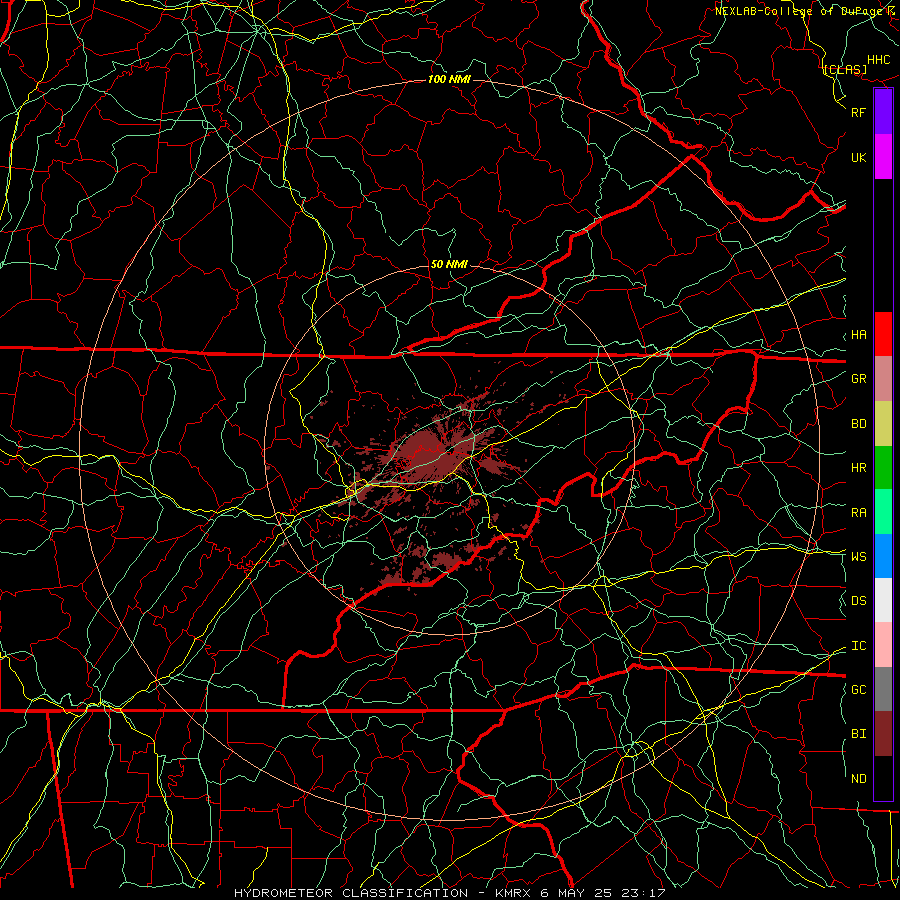Click the GC legend label
The height and width of the screenshot is (900, 900).
click(859, 689)
